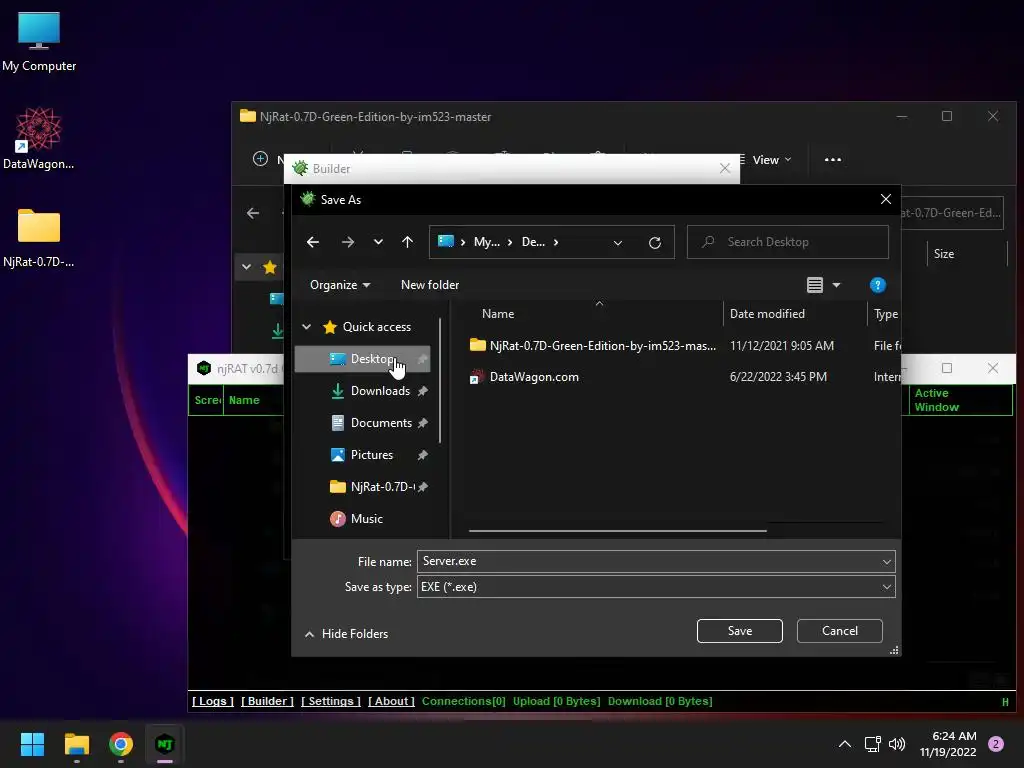
Task: Open My Computer desktop icon
Action: 39,42
